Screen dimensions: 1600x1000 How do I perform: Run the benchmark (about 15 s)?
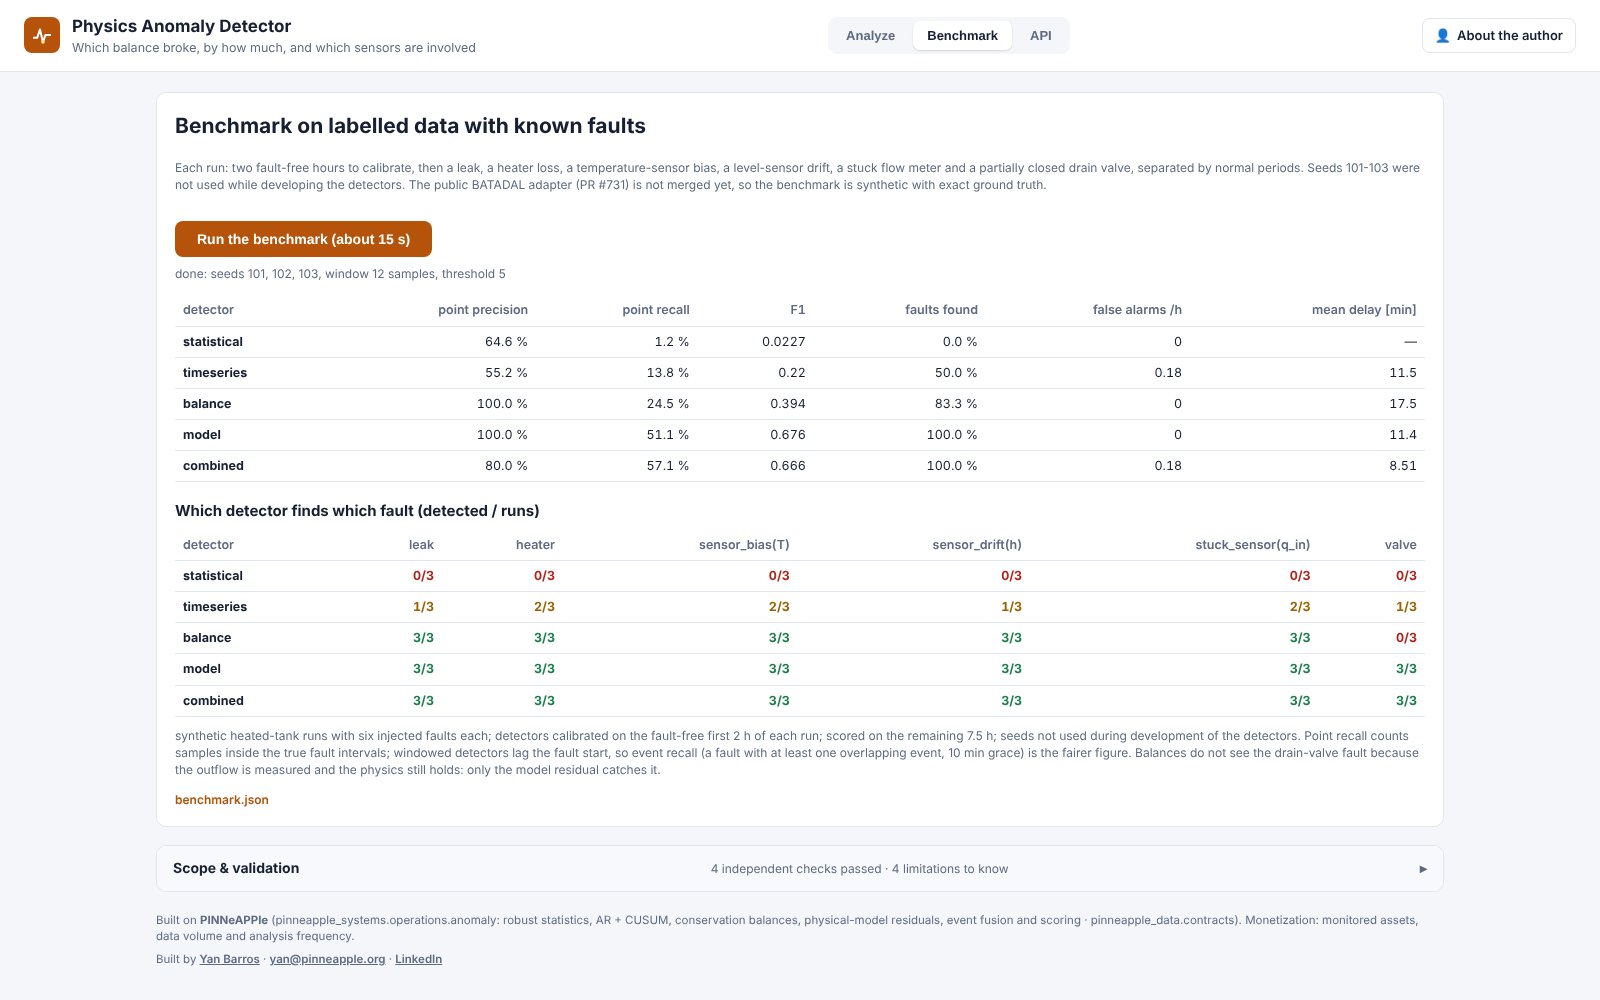(x=303, y=239)
